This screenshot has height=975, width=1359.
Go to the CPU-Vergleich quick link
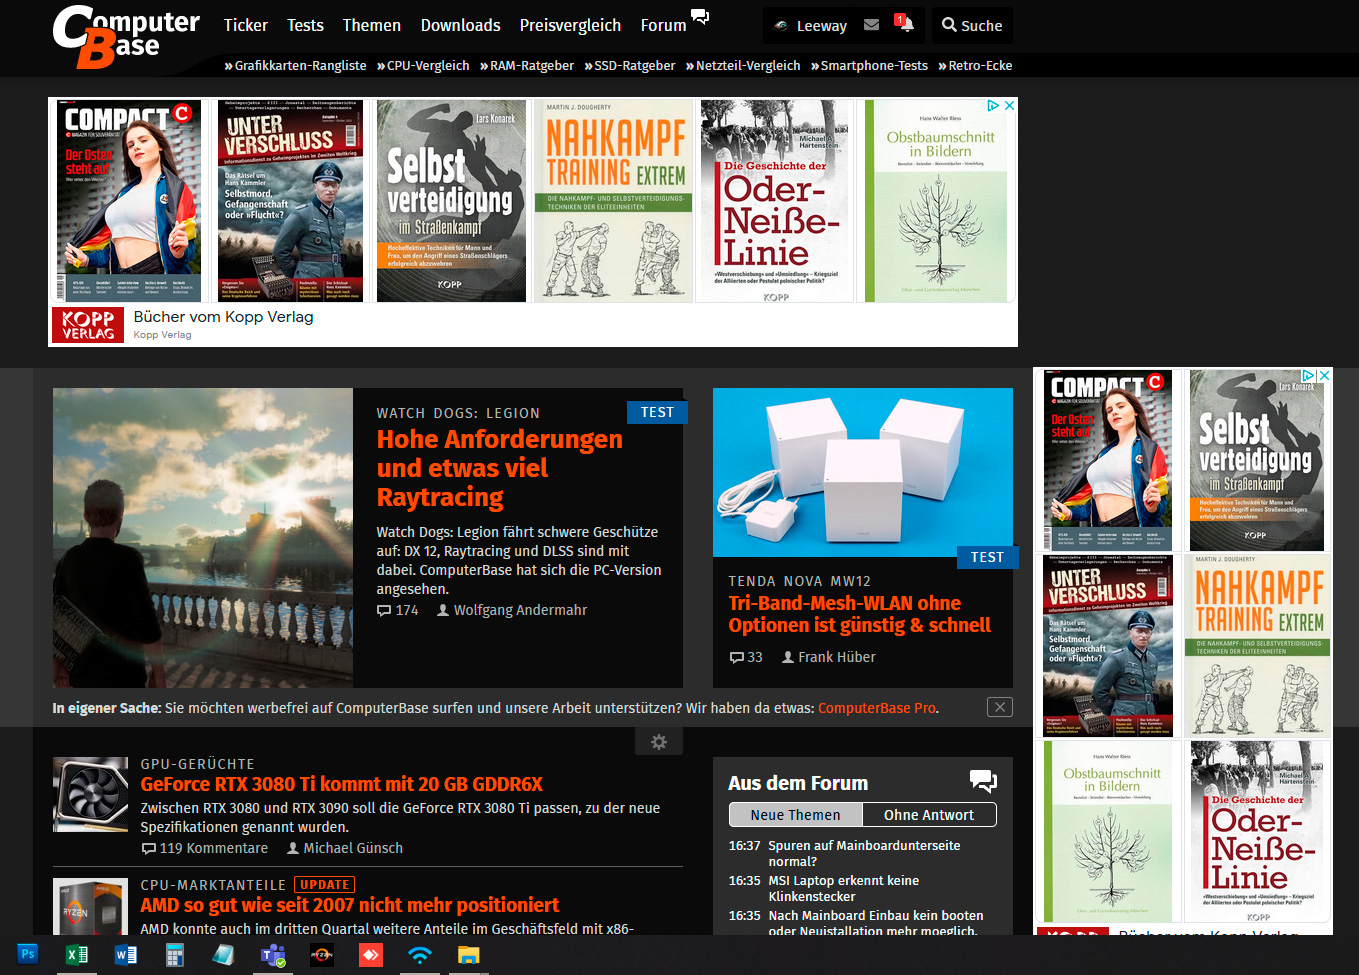tap(423, 65)
